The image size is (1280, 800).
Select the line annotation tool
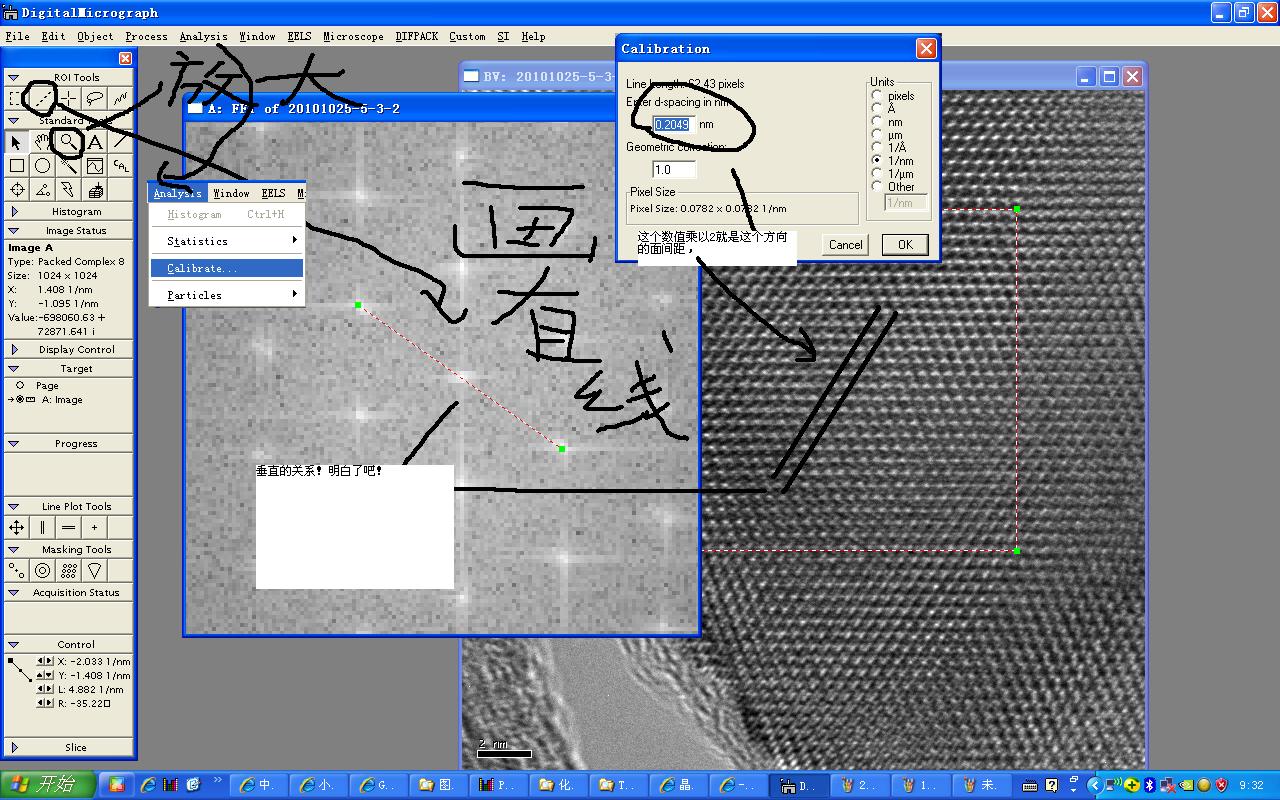point(120,142)
